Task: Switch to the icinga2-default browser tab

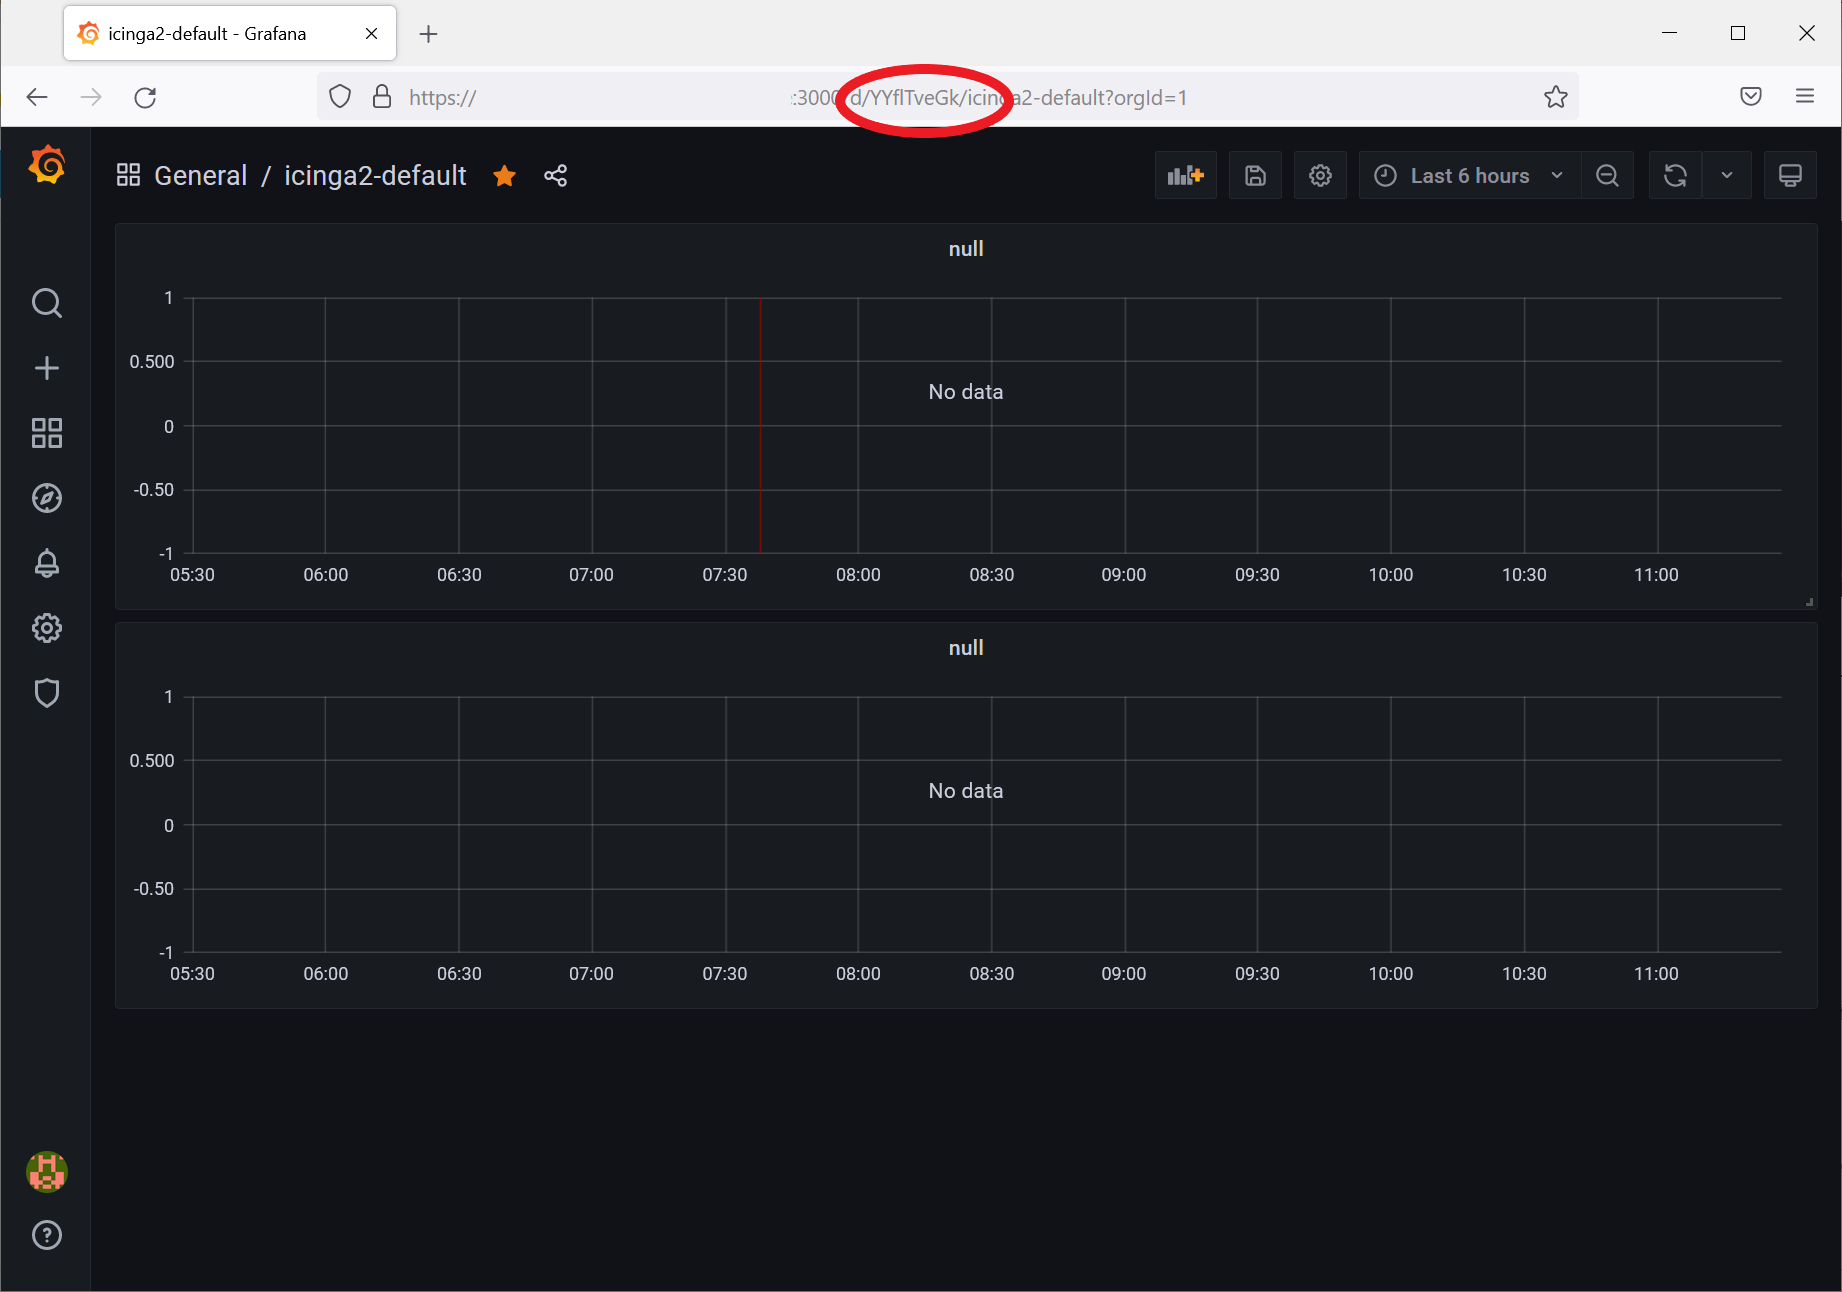Action: tap(205, 33)
